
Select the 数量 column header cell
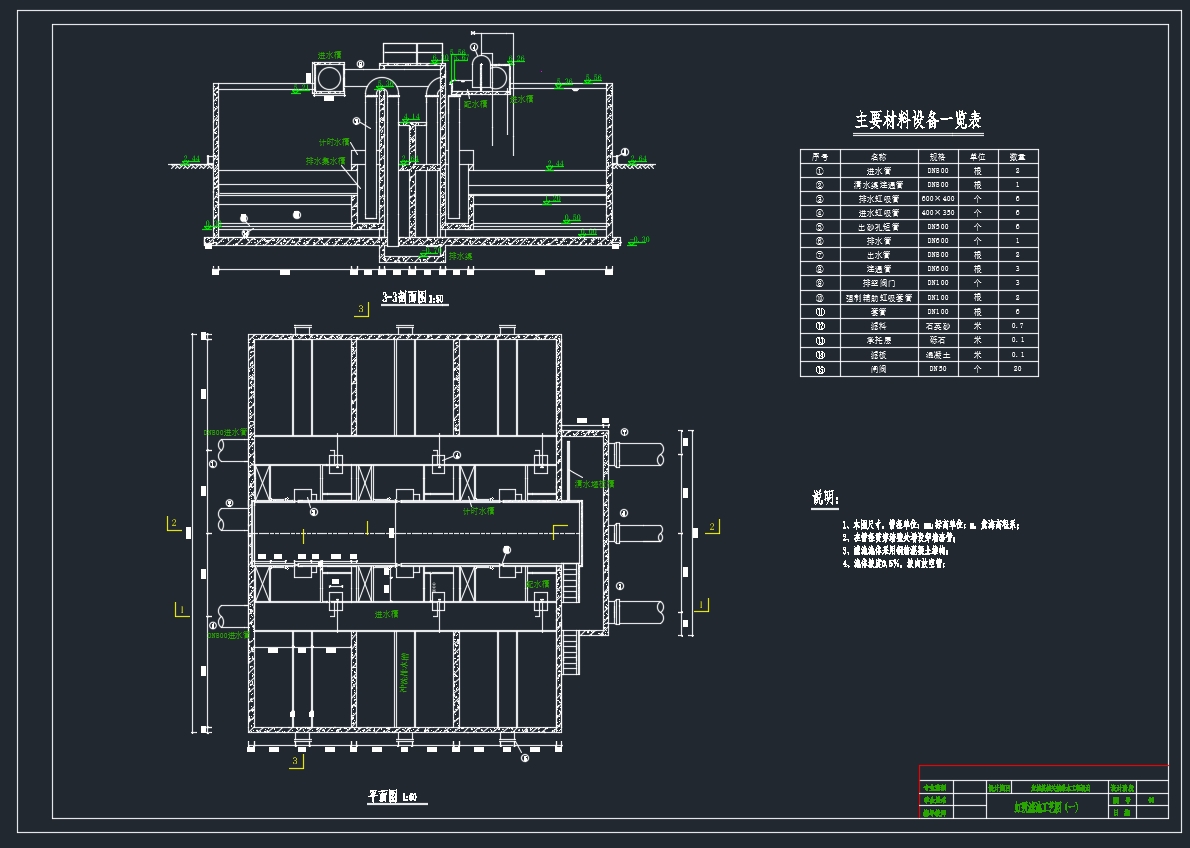1017,157
